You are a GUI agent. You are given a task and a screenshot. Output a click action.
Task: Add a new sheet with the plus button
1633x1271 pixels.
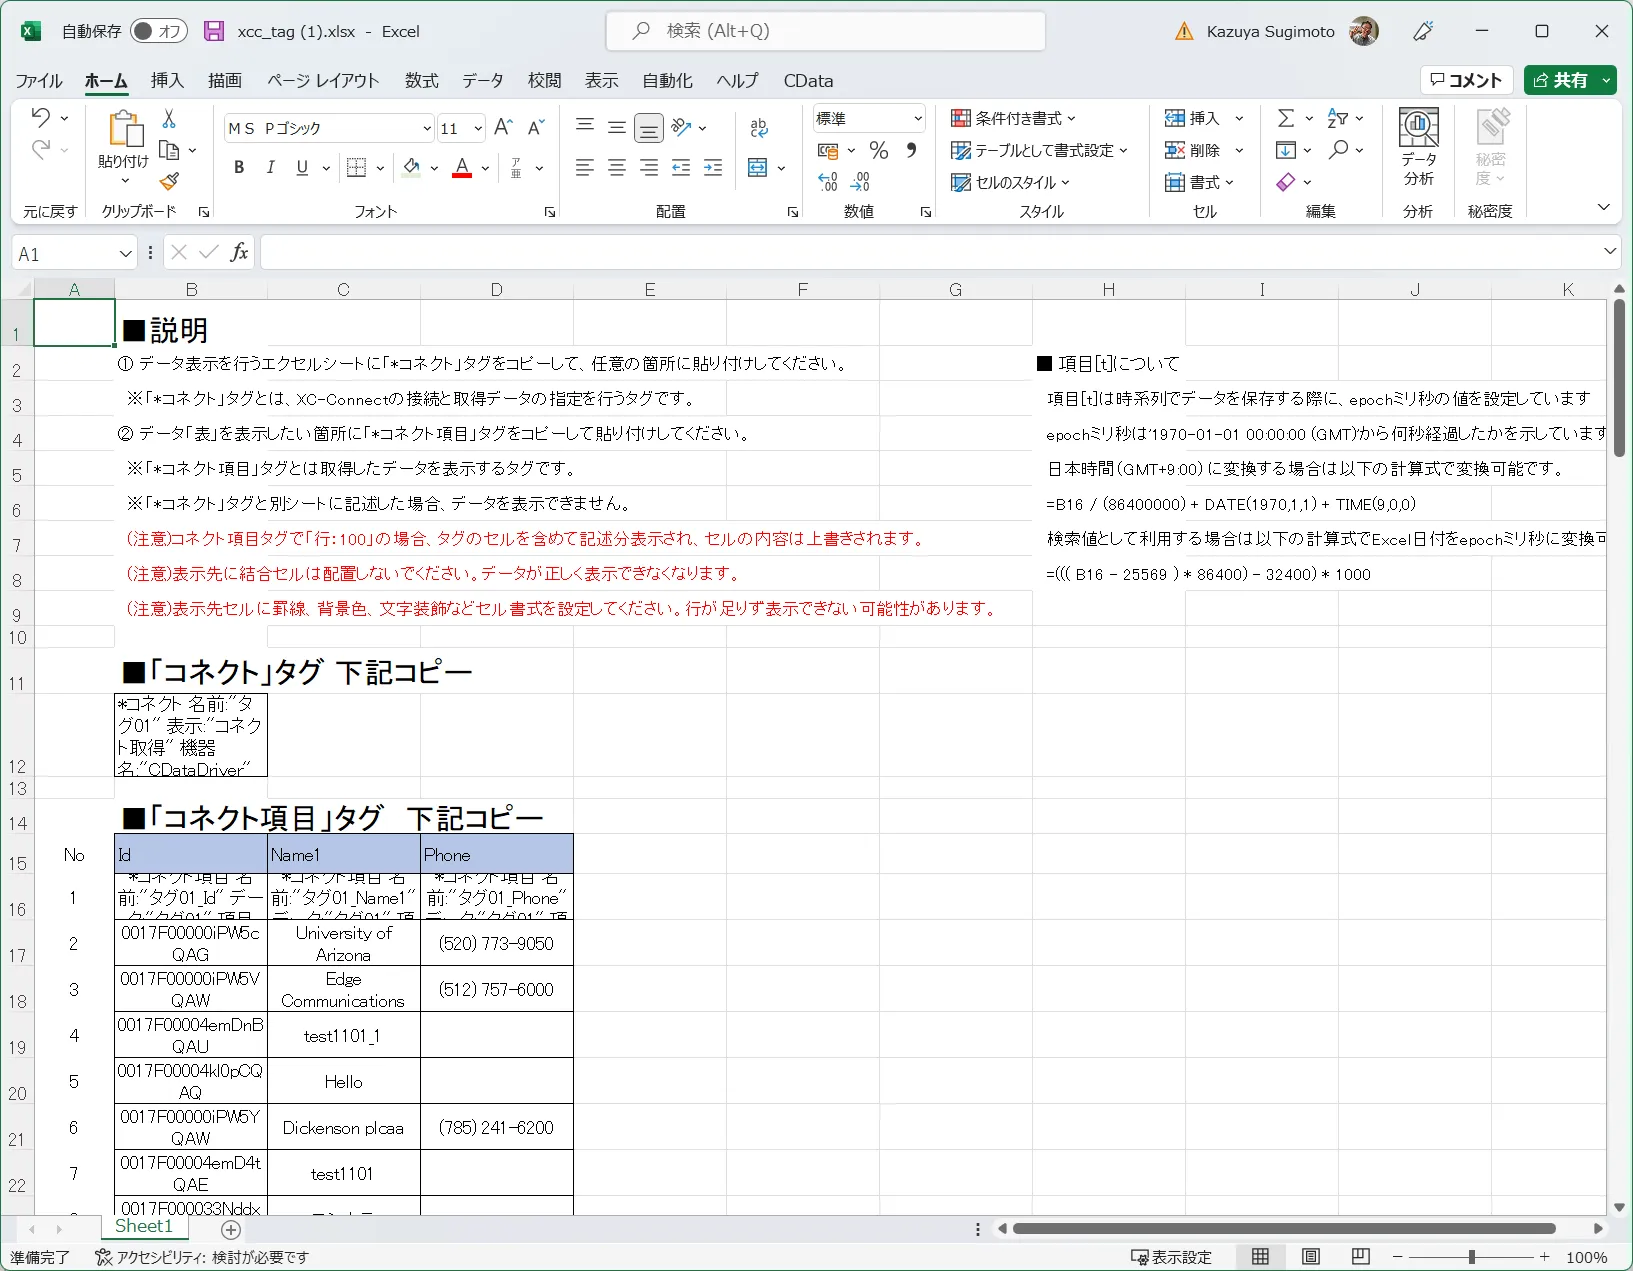pos(229,1230)
